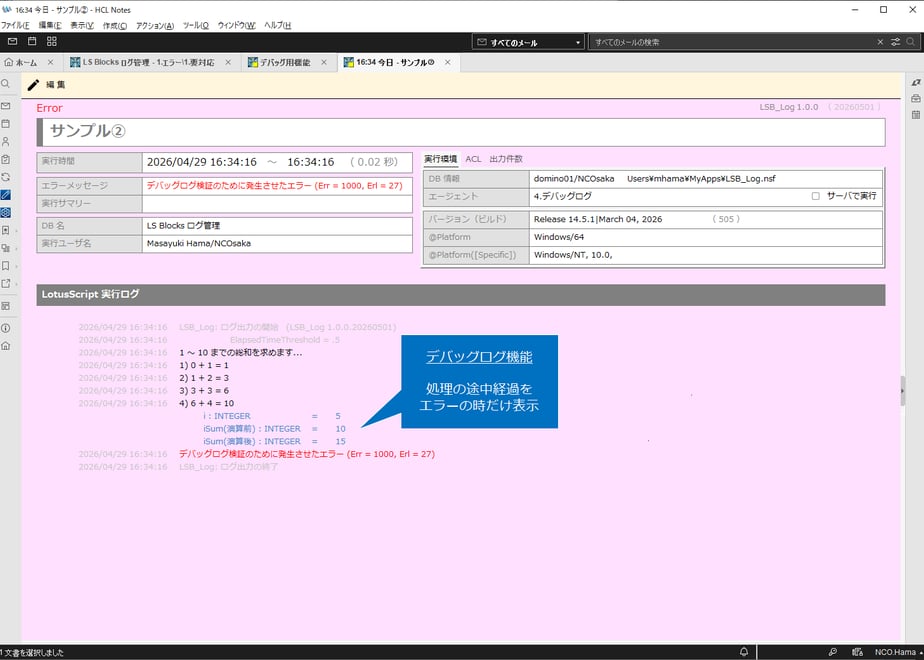Image resolution: width=924 pixels, height=660 pixels.
Task: Switch to the ホーム tab
Action: pos(21,62)
